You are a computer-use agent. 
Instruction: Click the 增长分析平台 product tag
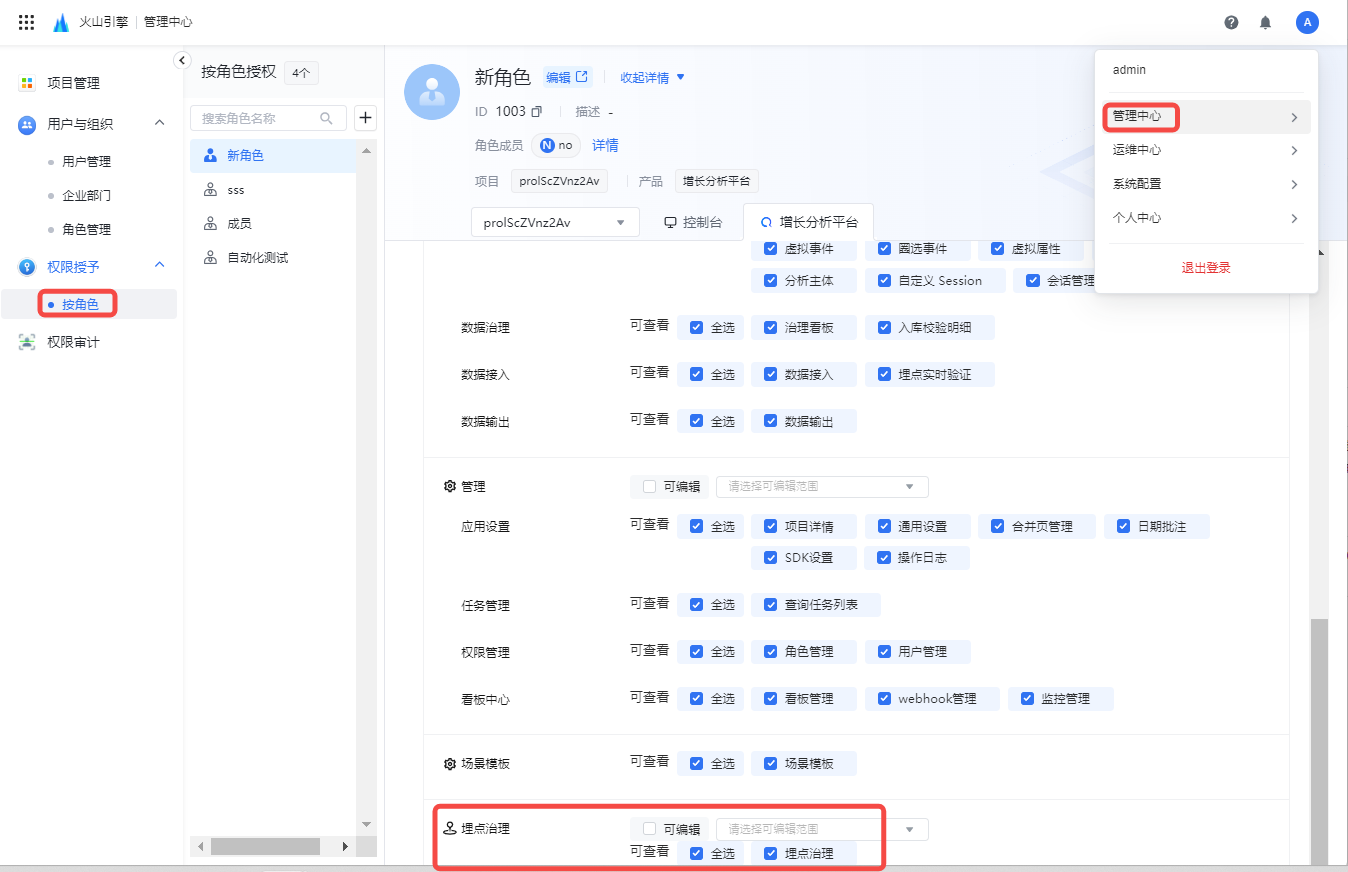pyautogui.click(x=717, y=181)
